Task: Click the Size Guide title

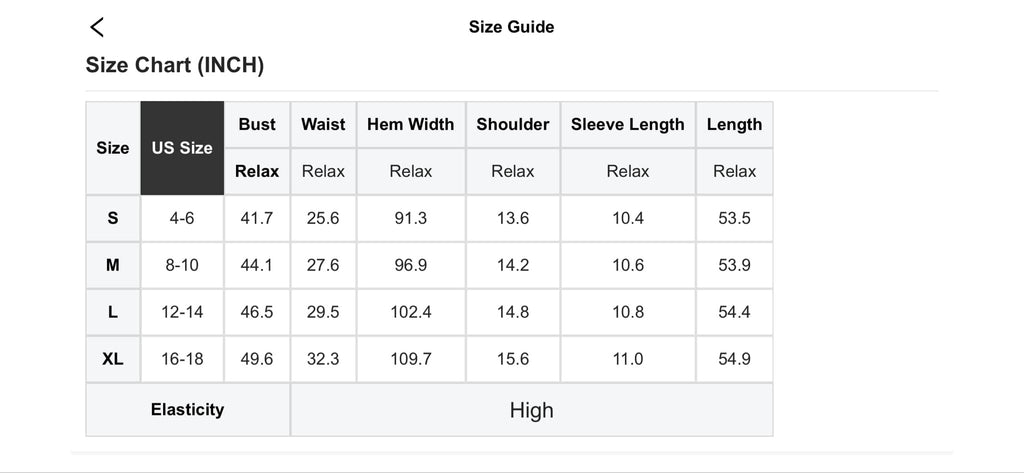Action: click(x=511, y=27)
